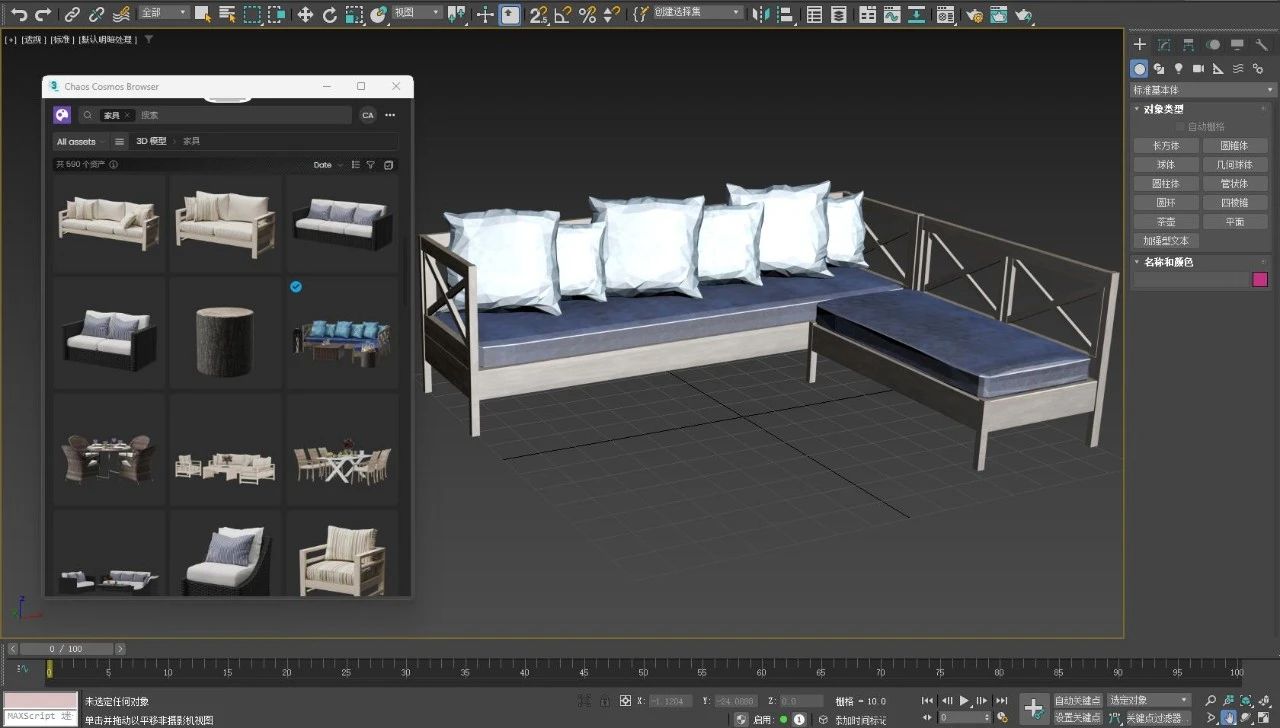Select the Move tool in the toolbar
The image size is (1280, 728).
click(x=306, y=15)
